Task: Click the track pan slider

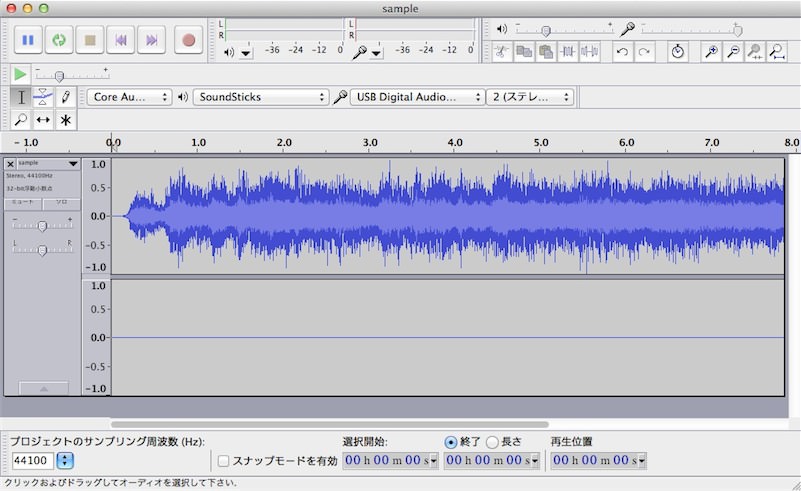Action: (42, 249)
